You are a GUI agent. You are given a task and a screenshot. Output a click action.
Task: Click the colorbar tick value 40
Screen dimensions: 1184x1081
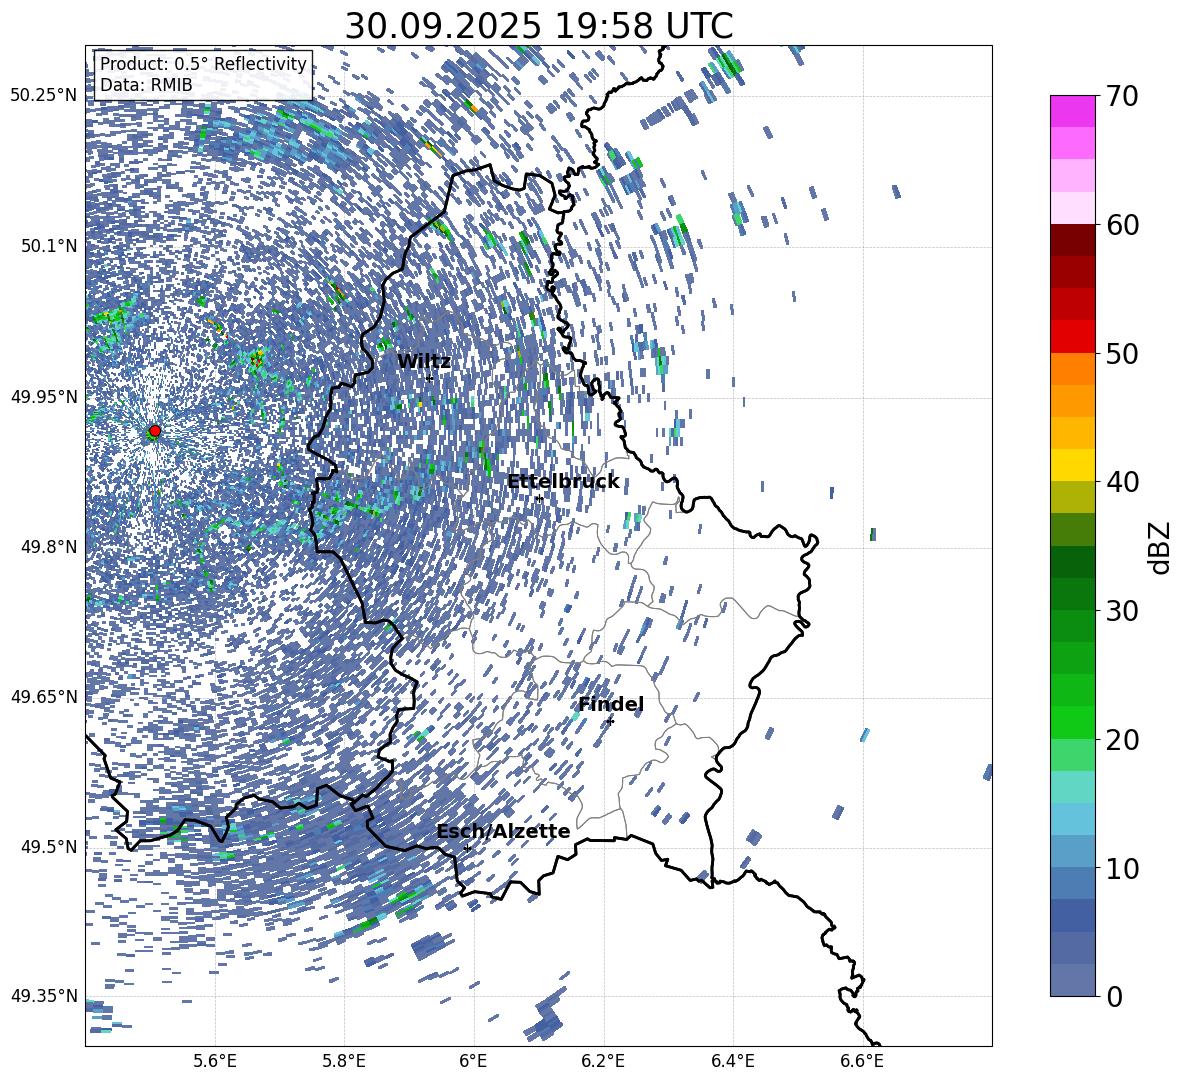pyautogui.click(x=1122, y=482)
